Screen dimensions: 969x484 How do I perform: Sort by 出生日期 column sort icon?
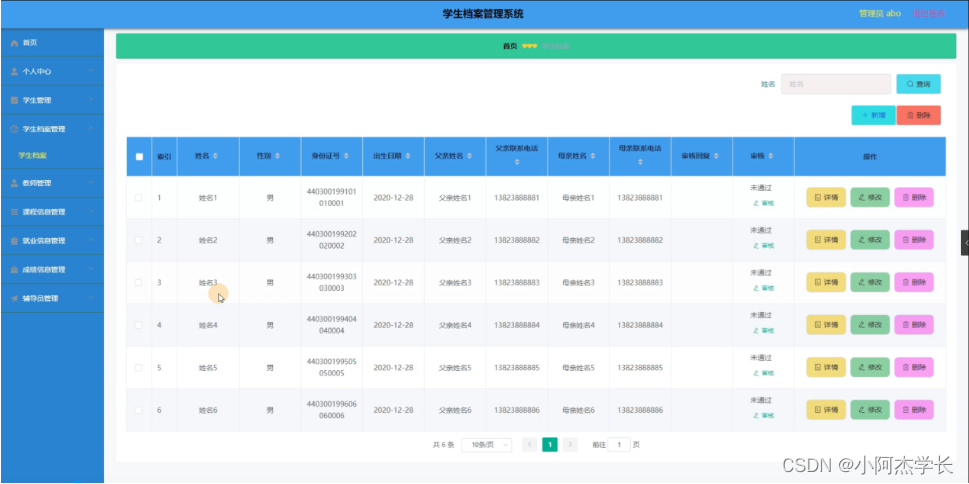(x=408, y=156)
